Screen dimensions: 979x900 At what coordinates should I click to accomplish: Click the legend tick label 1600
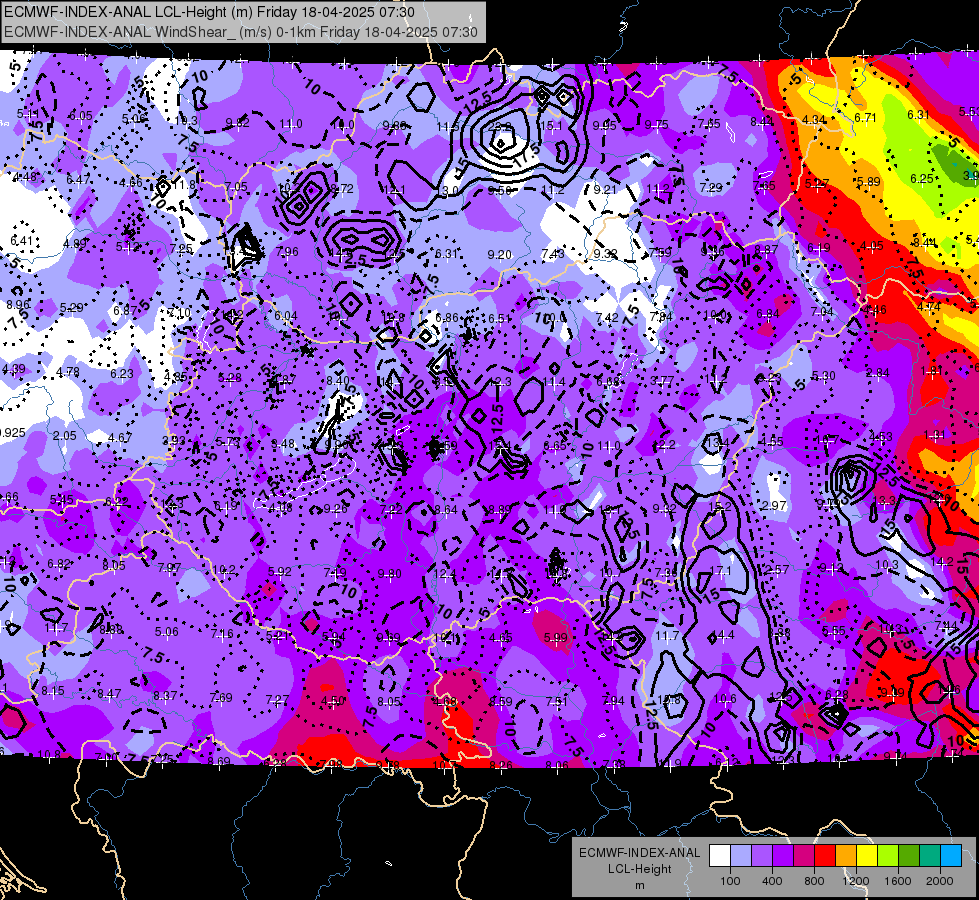[898, 881]
